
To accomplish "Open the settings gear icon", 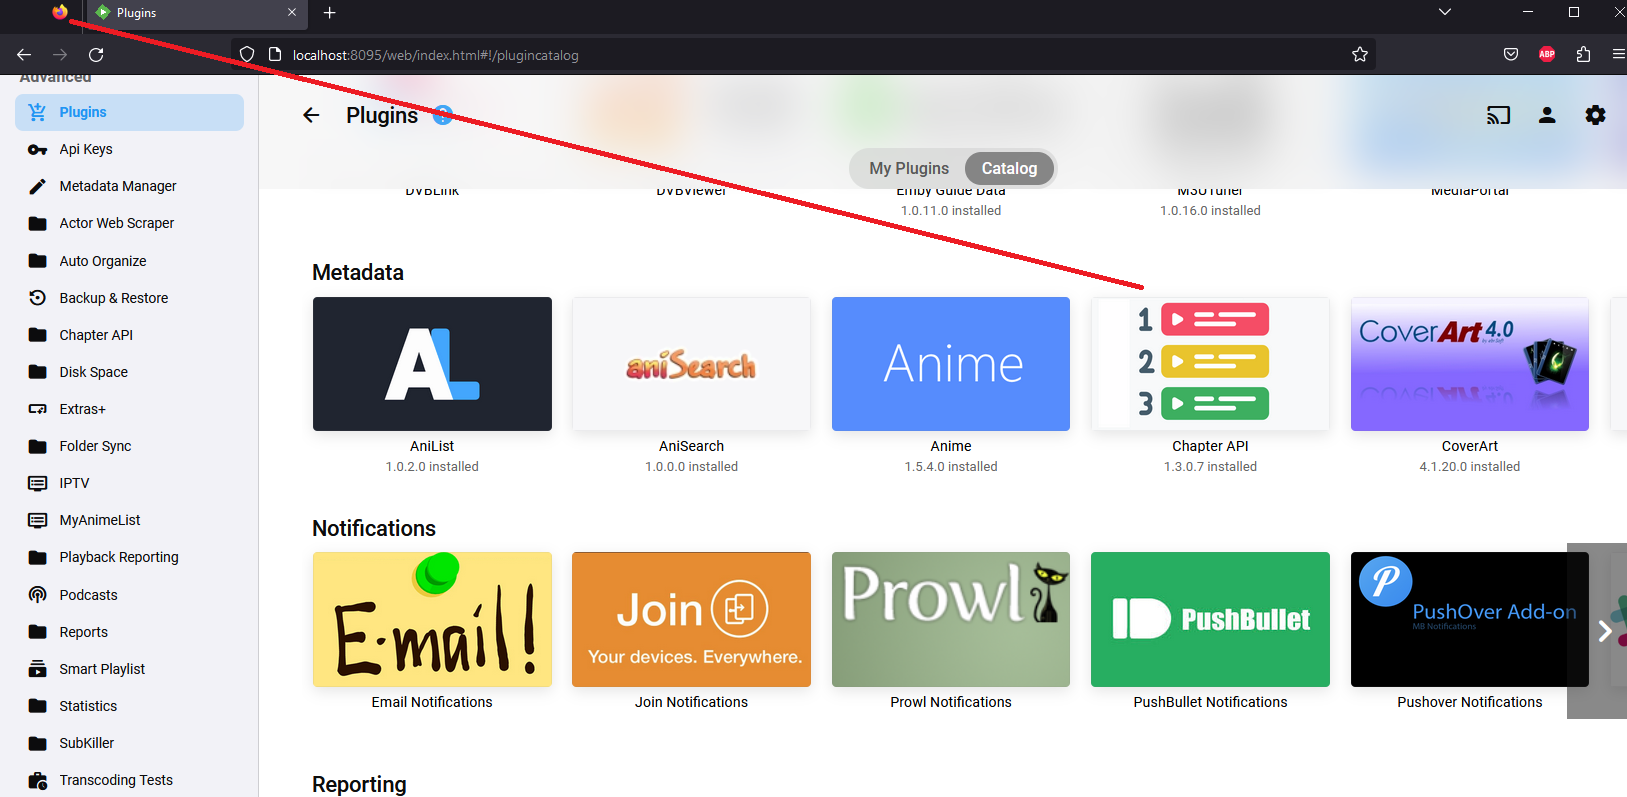I will [x=1596, y=115].
